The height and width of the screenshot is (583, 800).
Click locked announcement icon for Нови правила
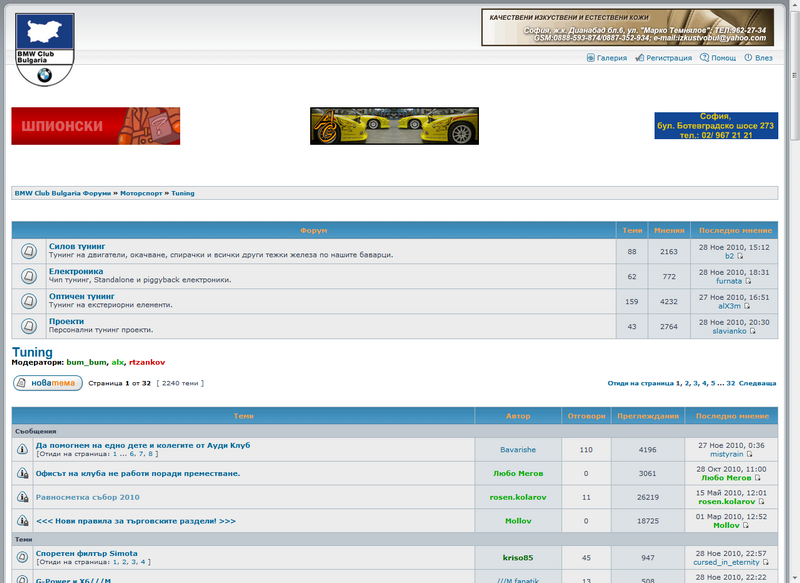pos(22,521)
